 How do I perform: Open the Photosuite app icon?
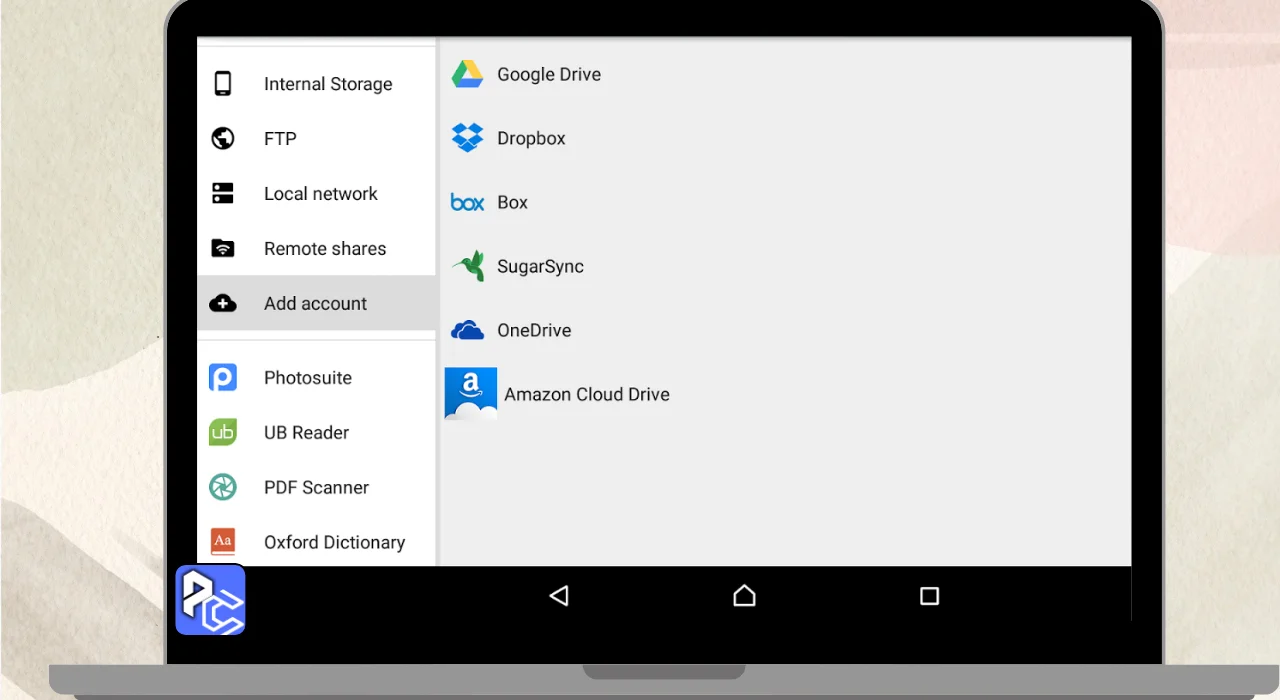tap(223, 378)
